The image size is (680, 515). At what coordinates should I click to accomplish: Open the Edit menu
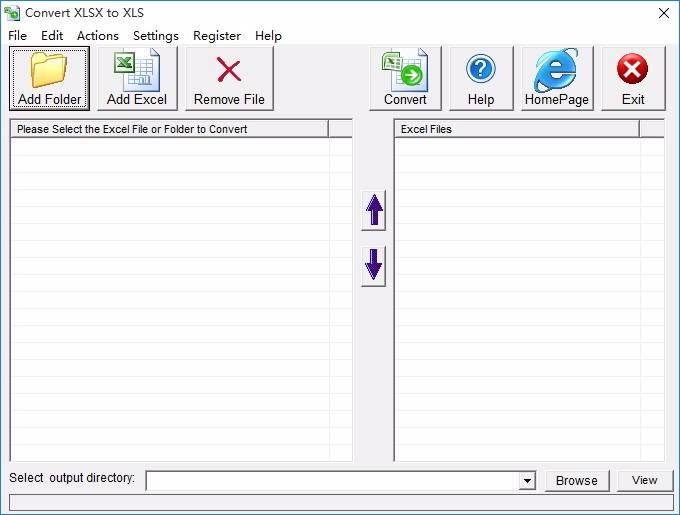(x=52, y=36)
